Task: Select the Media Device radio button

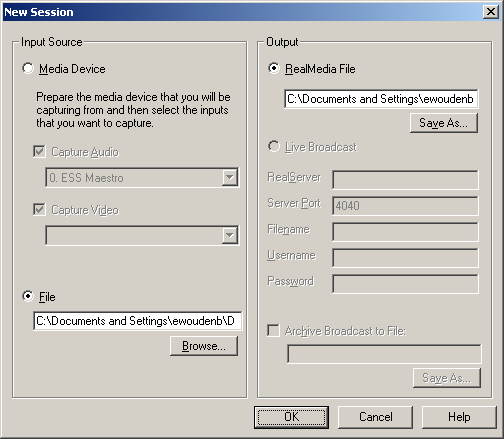Action: tap(28, 69)
